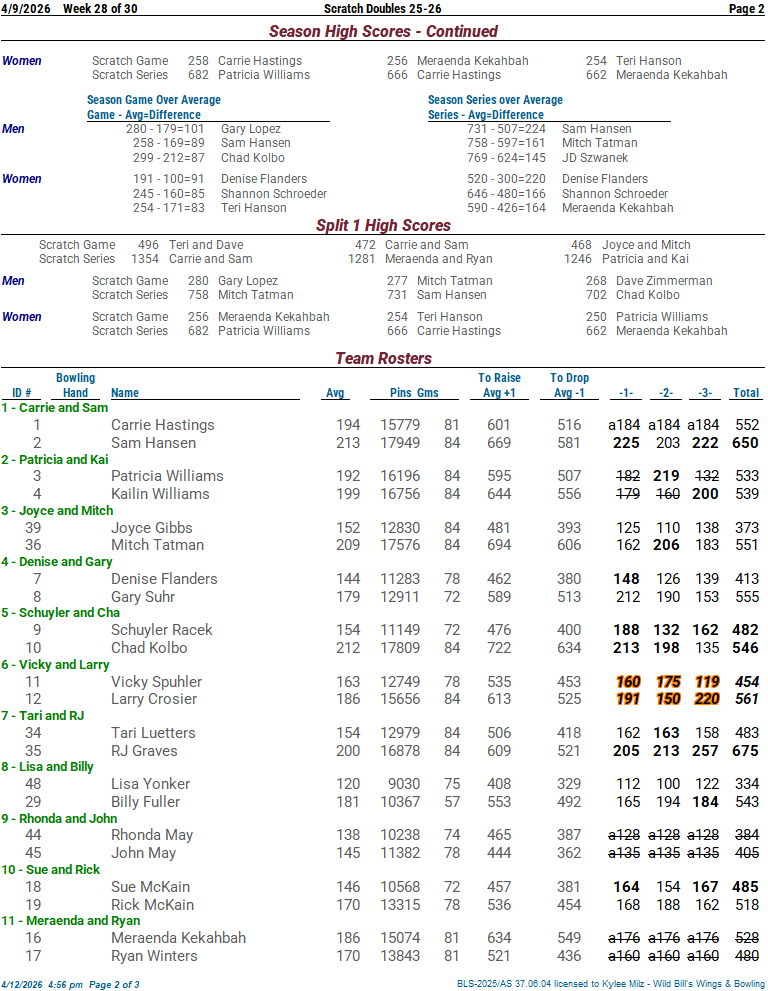The height and width of the screenshot is (991, 768).
Task: Select 'Scratch Doubles 25-26' league title
Action: pyautogui.click(x=382, y=8)
